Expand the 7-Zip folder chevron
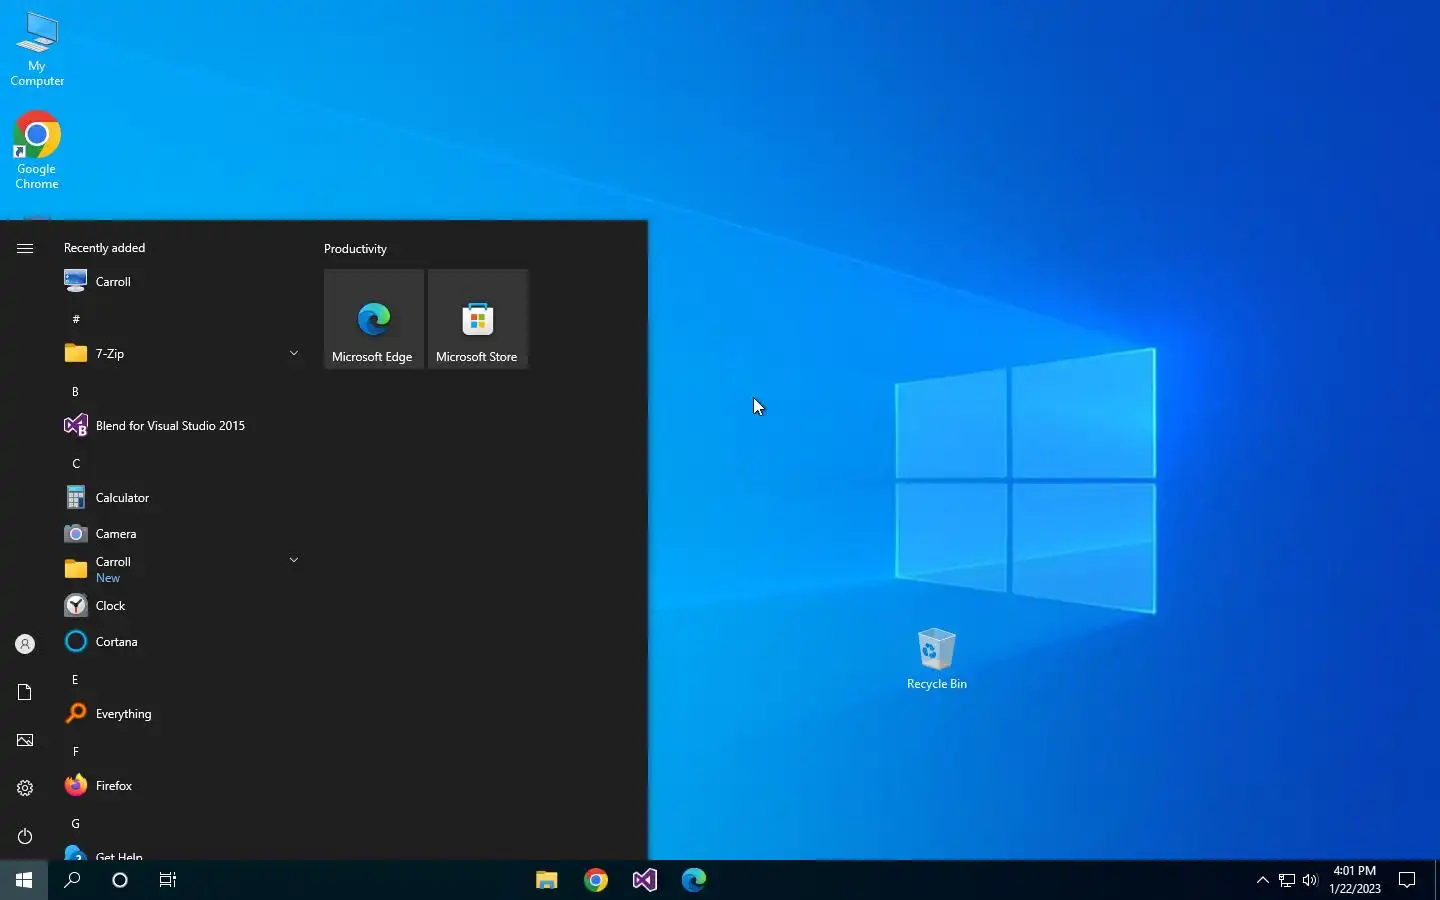The height and width of the screenshot is (900, 1440). tap(294, 353)
